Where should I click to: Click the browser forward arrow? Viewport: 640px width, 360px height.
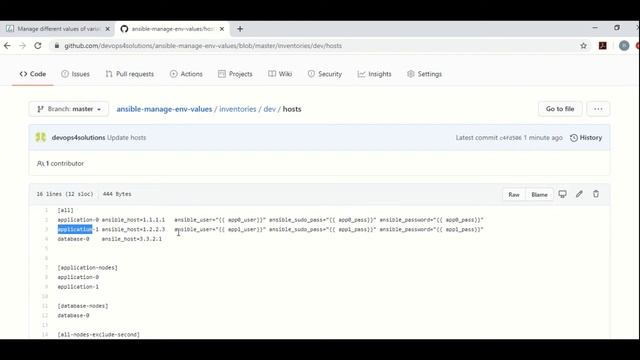(x=22, y=46)
